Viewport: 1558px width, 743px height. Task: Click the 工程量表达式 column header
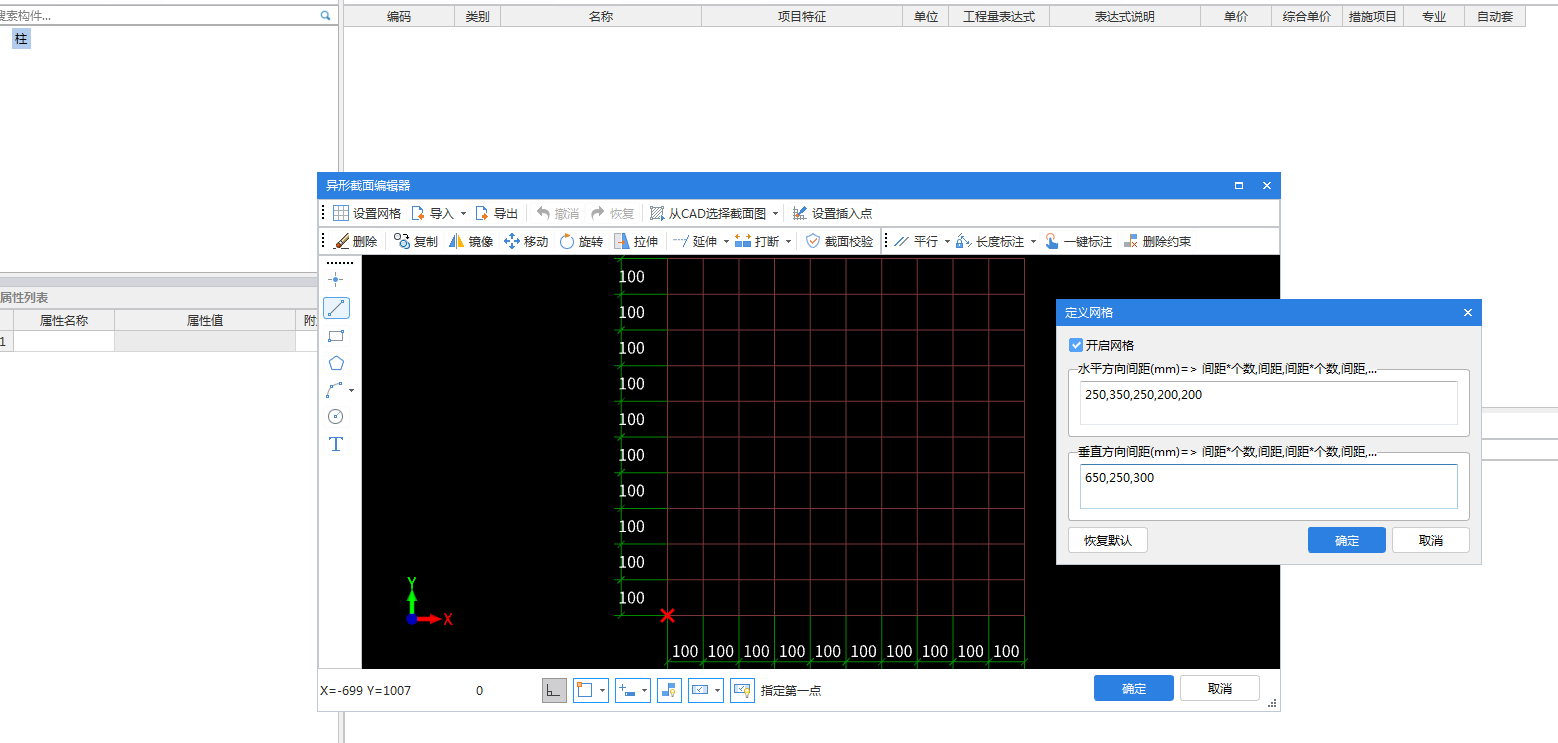[999, 17]
